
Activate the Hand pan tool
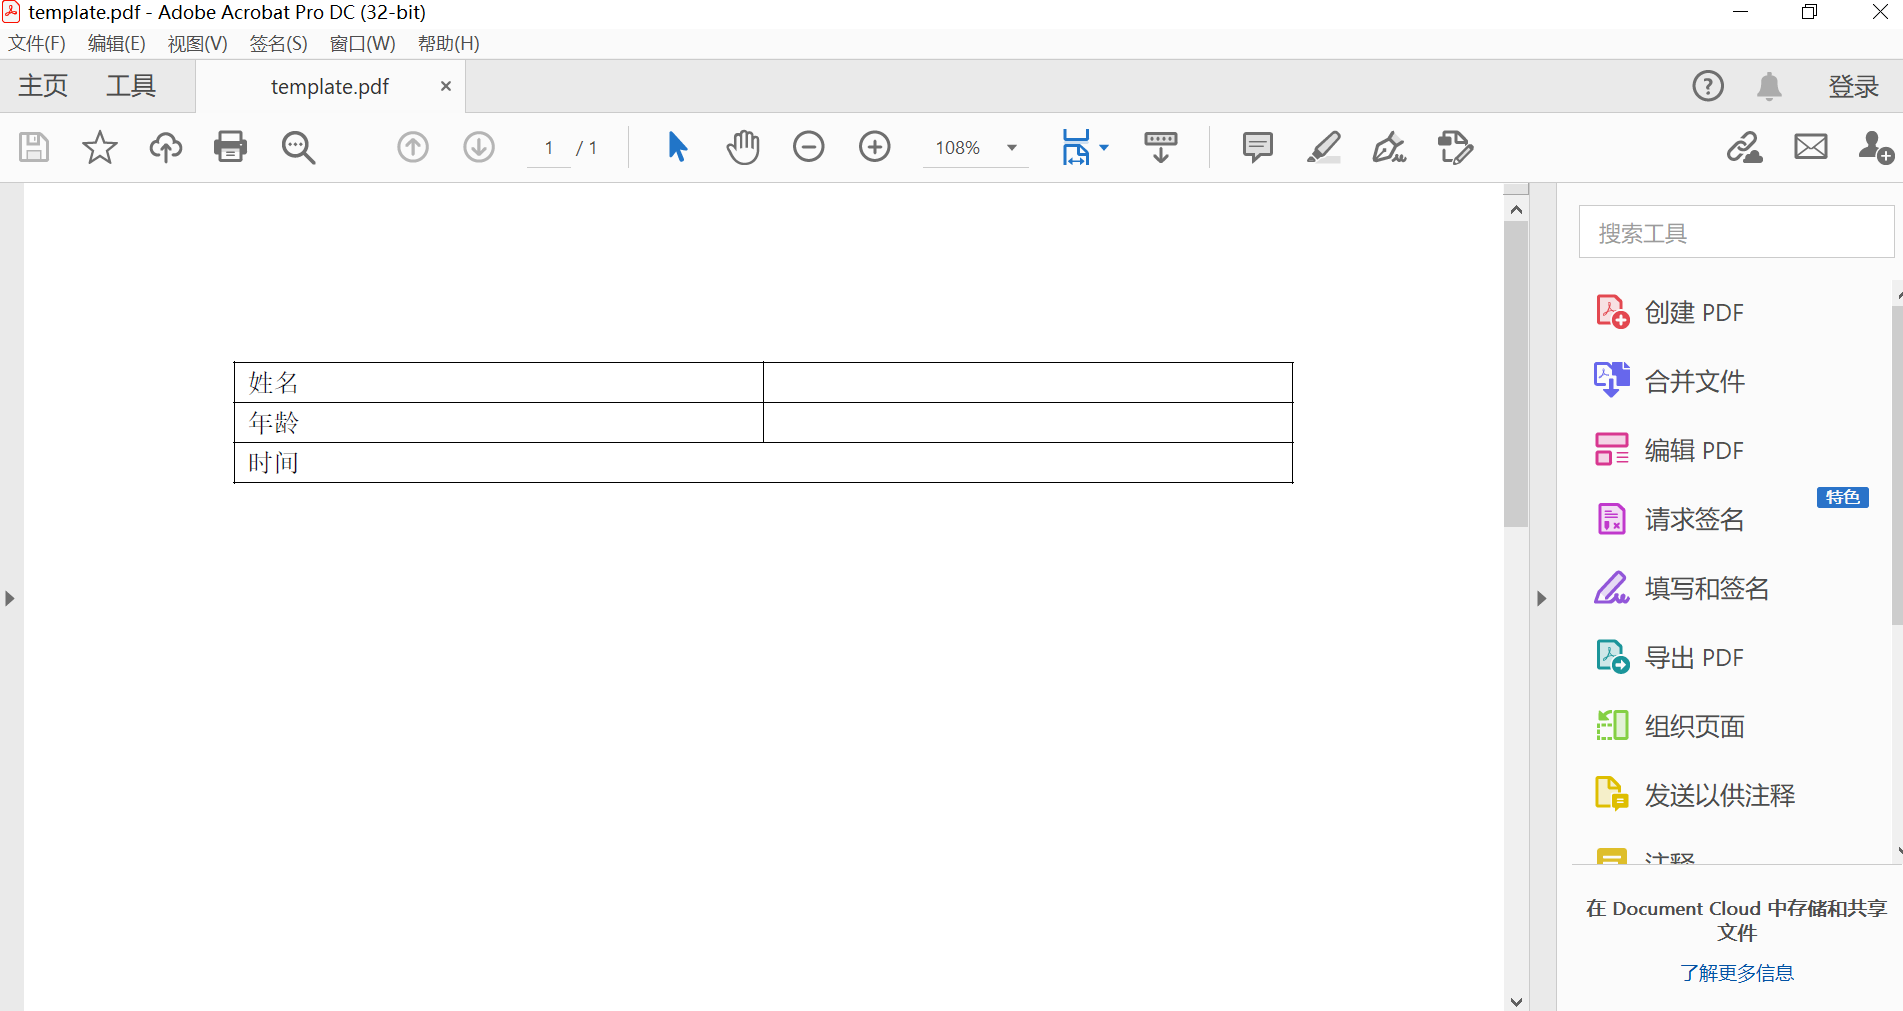tap(743, 148)
